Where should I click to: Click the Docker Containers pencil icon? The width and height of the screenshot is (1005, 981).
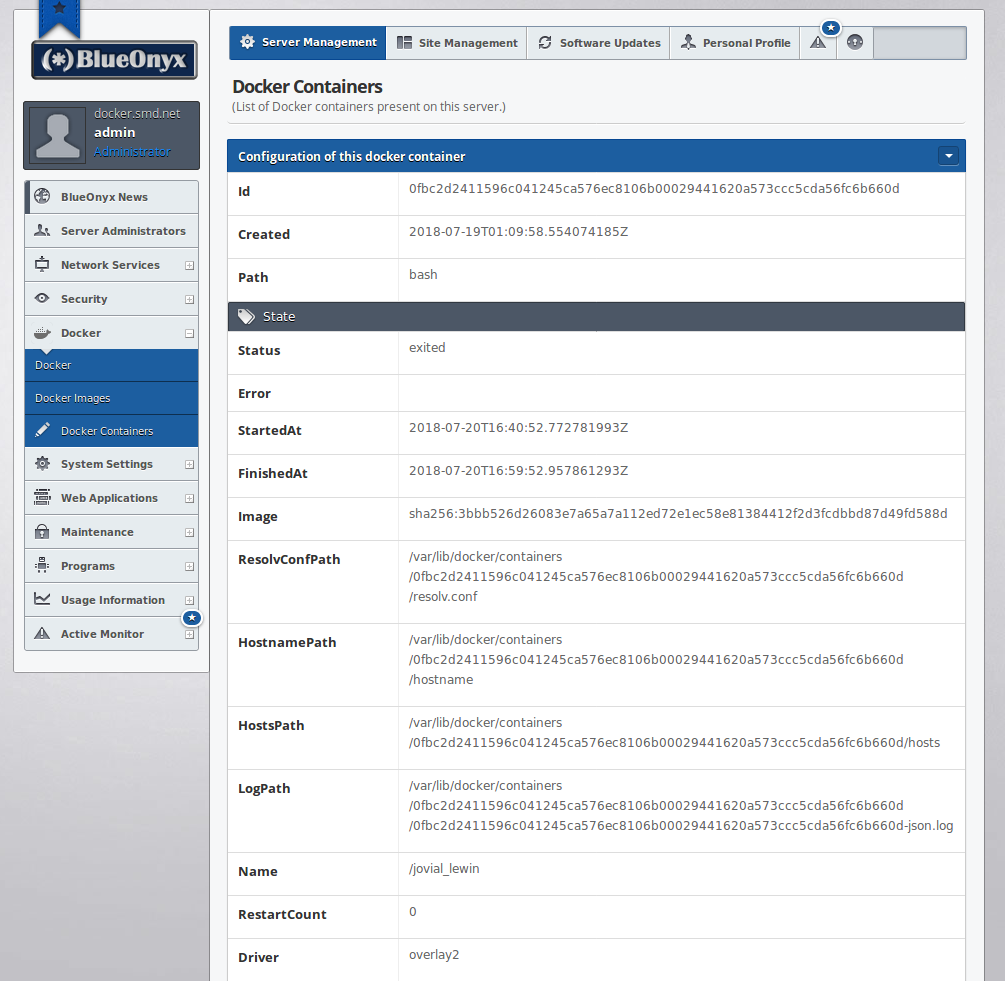pyautogui.click(x=42, y=430)
